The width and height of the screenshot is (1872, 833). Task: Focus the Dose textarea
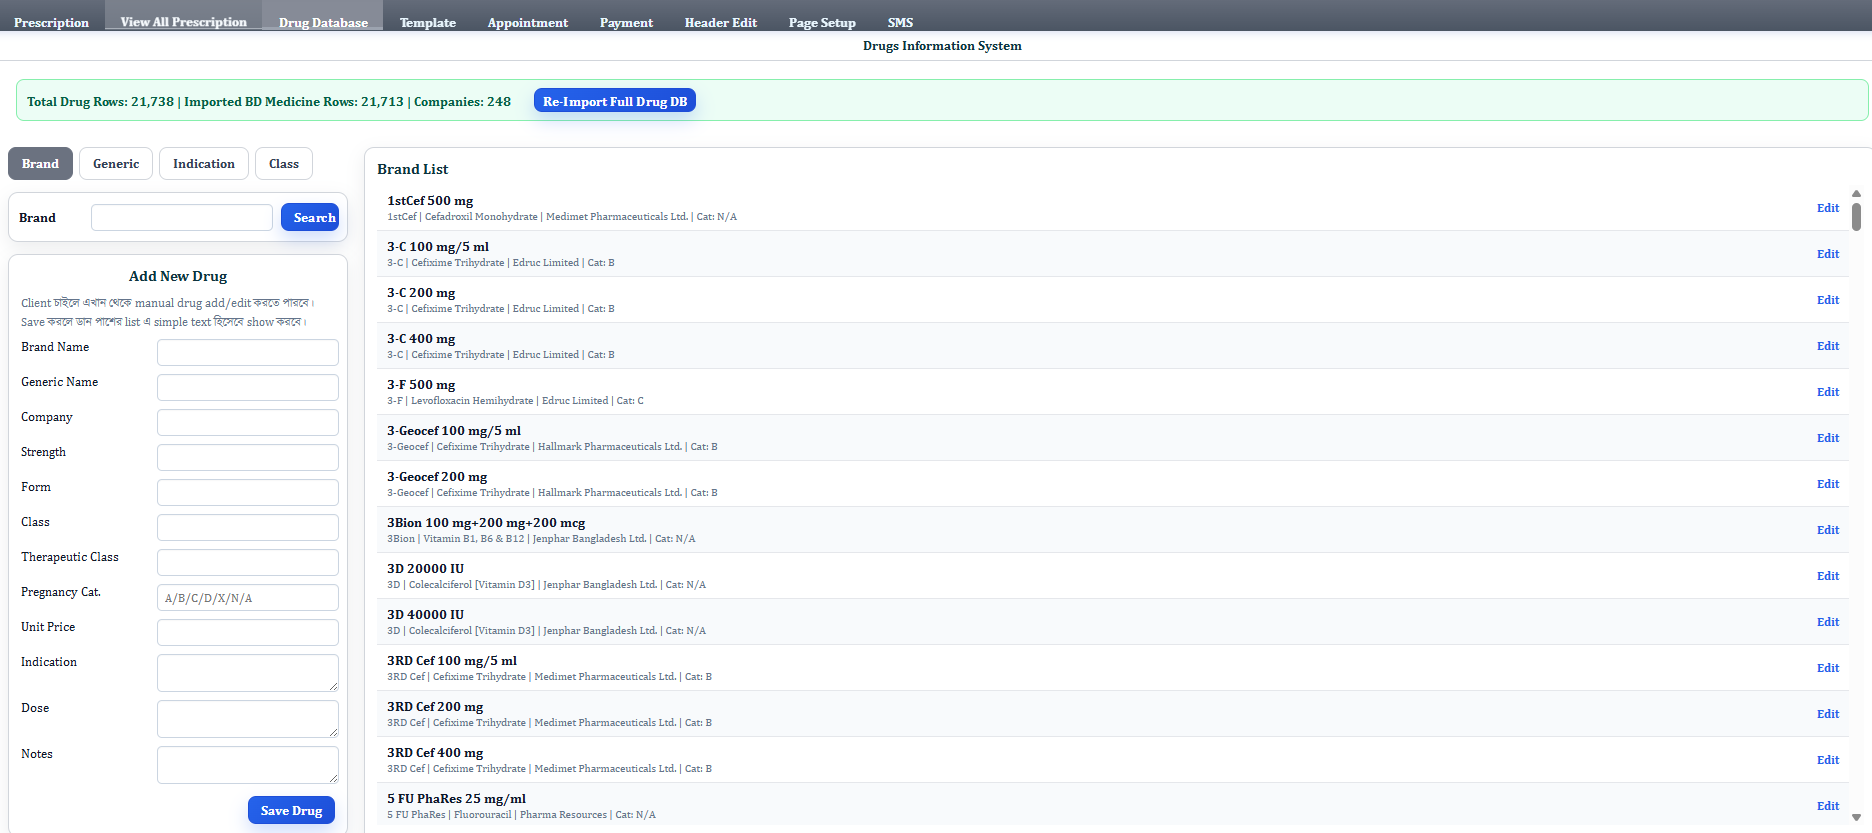248,719
